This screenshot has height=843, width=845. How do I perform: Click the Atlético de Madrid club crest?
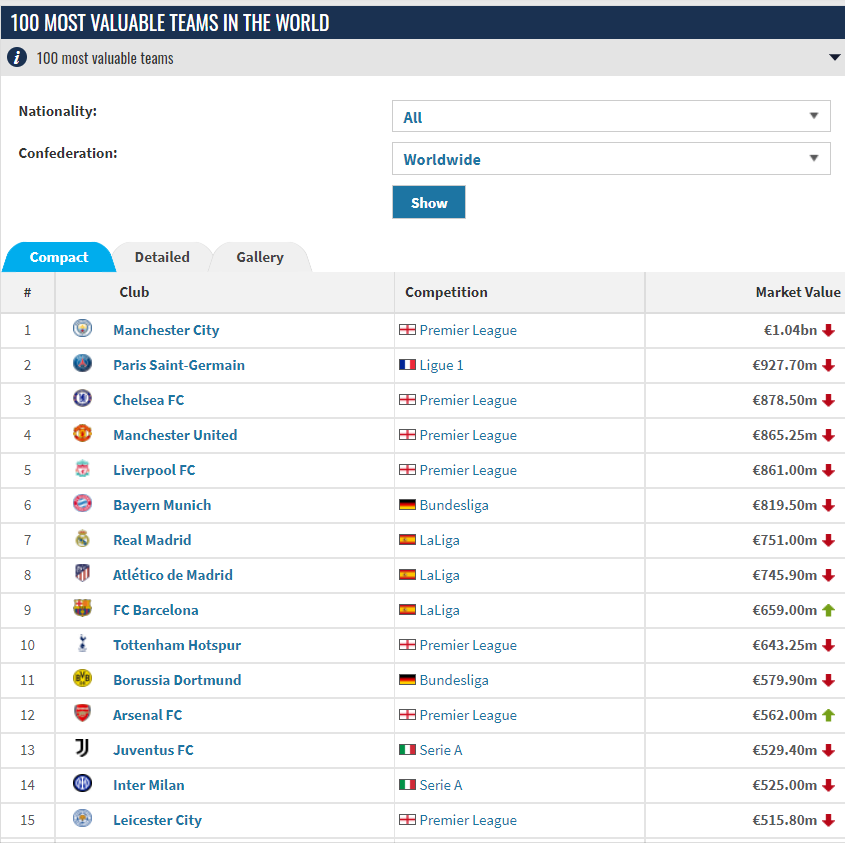82,573
